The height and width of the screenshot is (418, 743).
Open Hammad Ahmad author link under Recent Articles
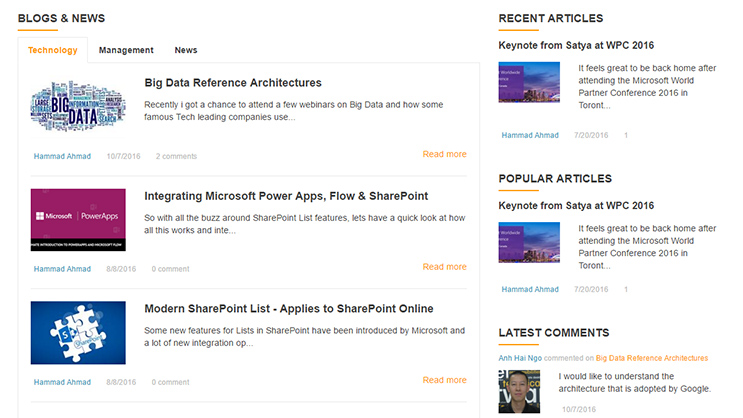530,136
